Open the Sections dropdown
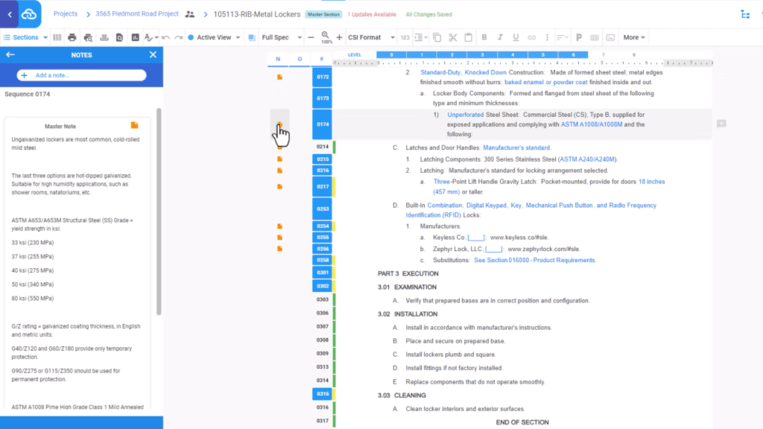This screenshot has width=763, height=429. 25,37
